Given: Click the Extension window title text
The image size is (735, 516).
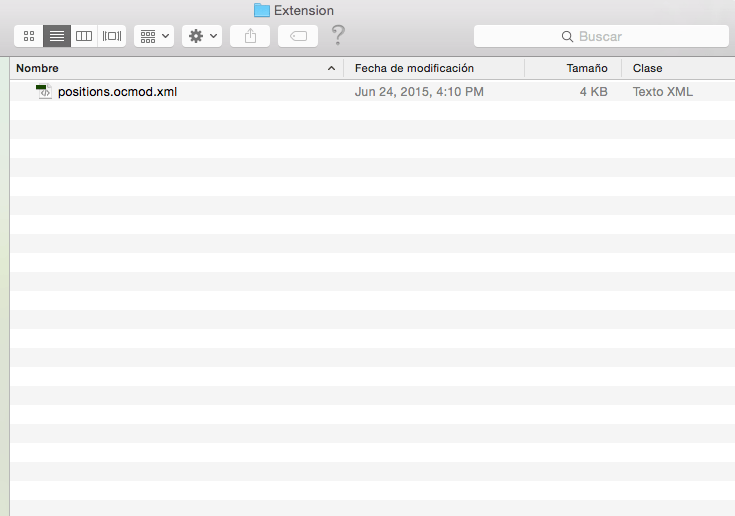Looking at the screenshot, I should 304,10.
